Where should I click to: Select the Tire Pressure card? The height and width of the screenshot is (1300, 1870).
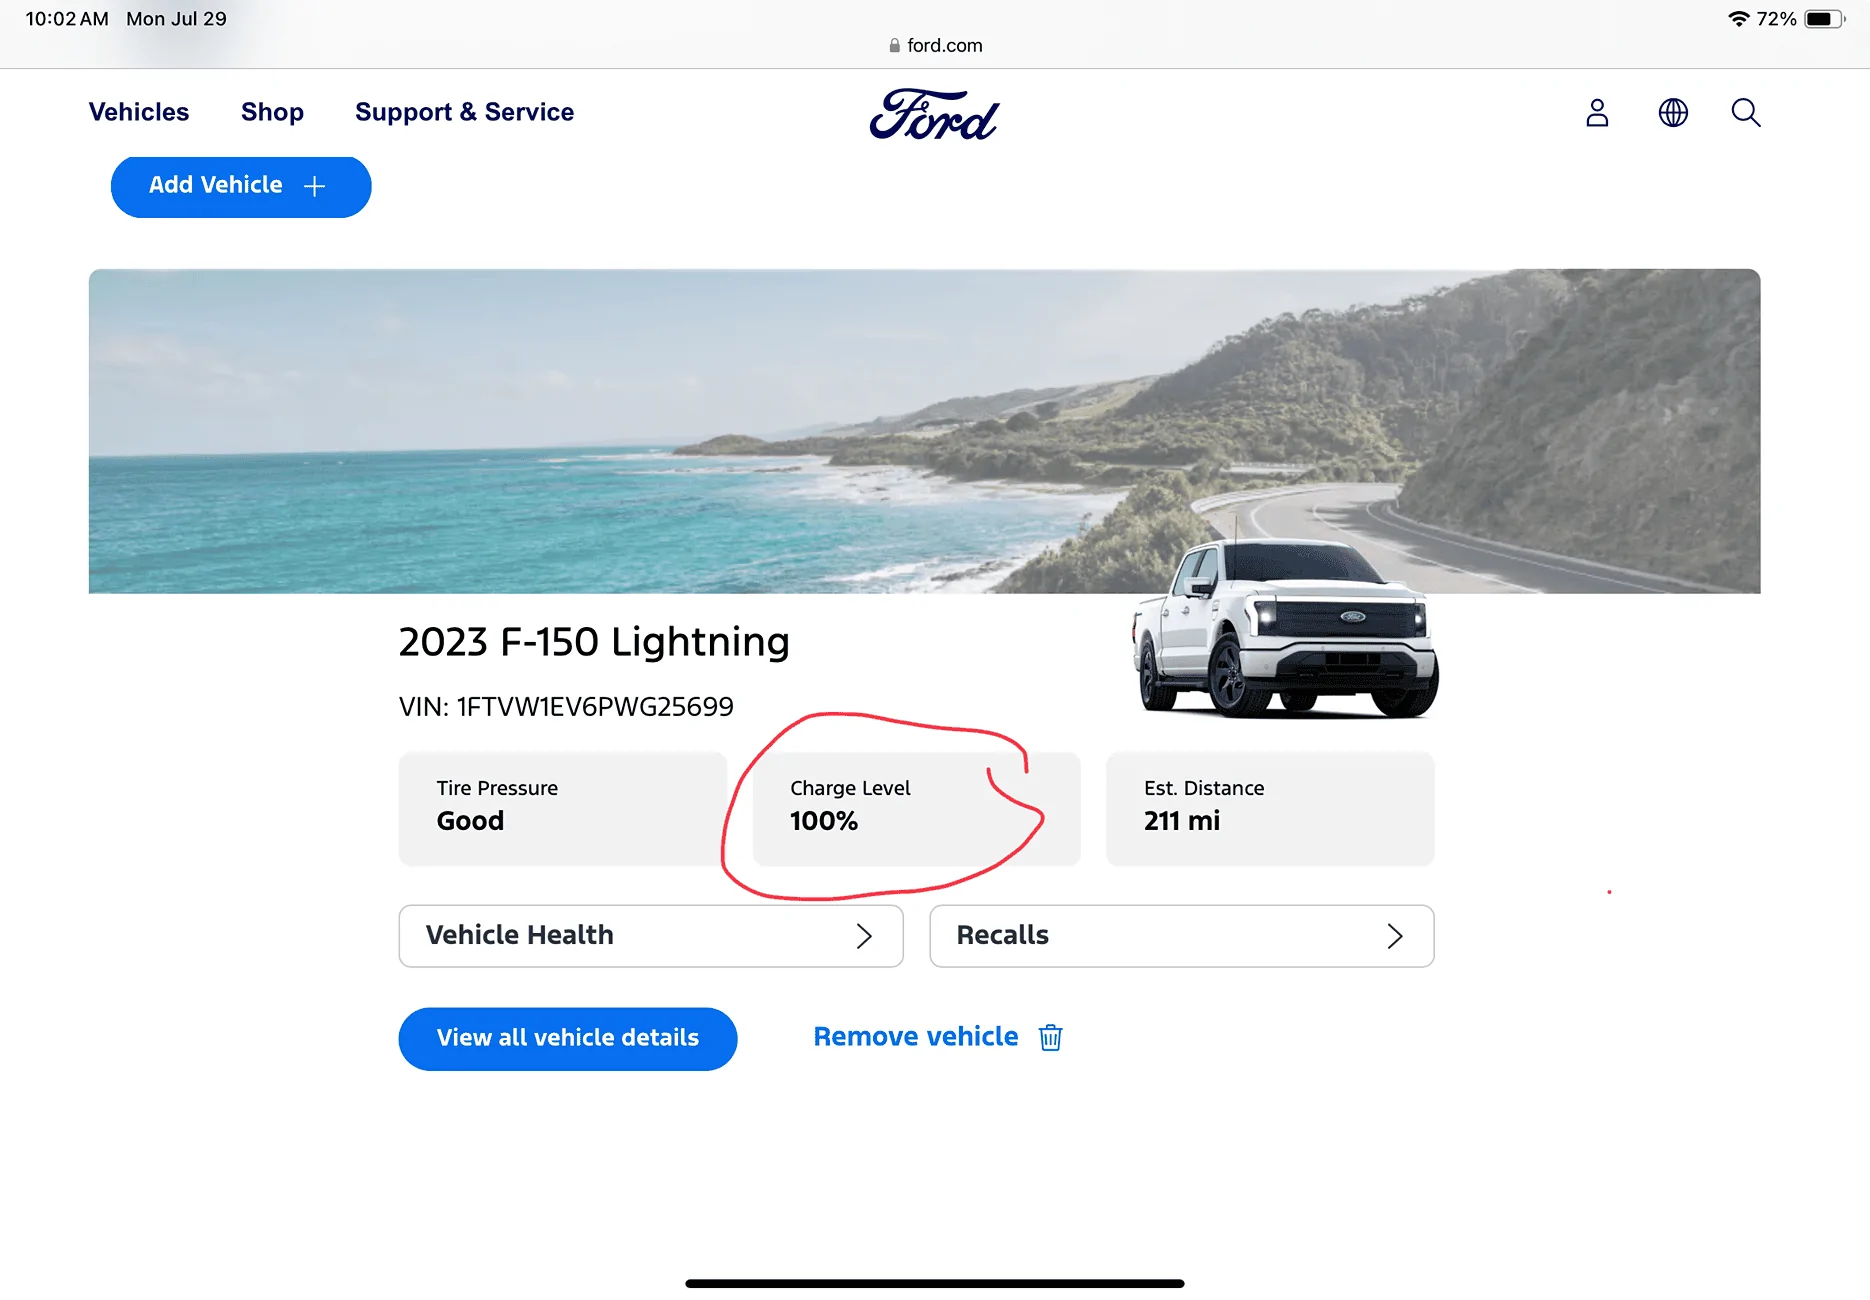(x=562, y=808)
